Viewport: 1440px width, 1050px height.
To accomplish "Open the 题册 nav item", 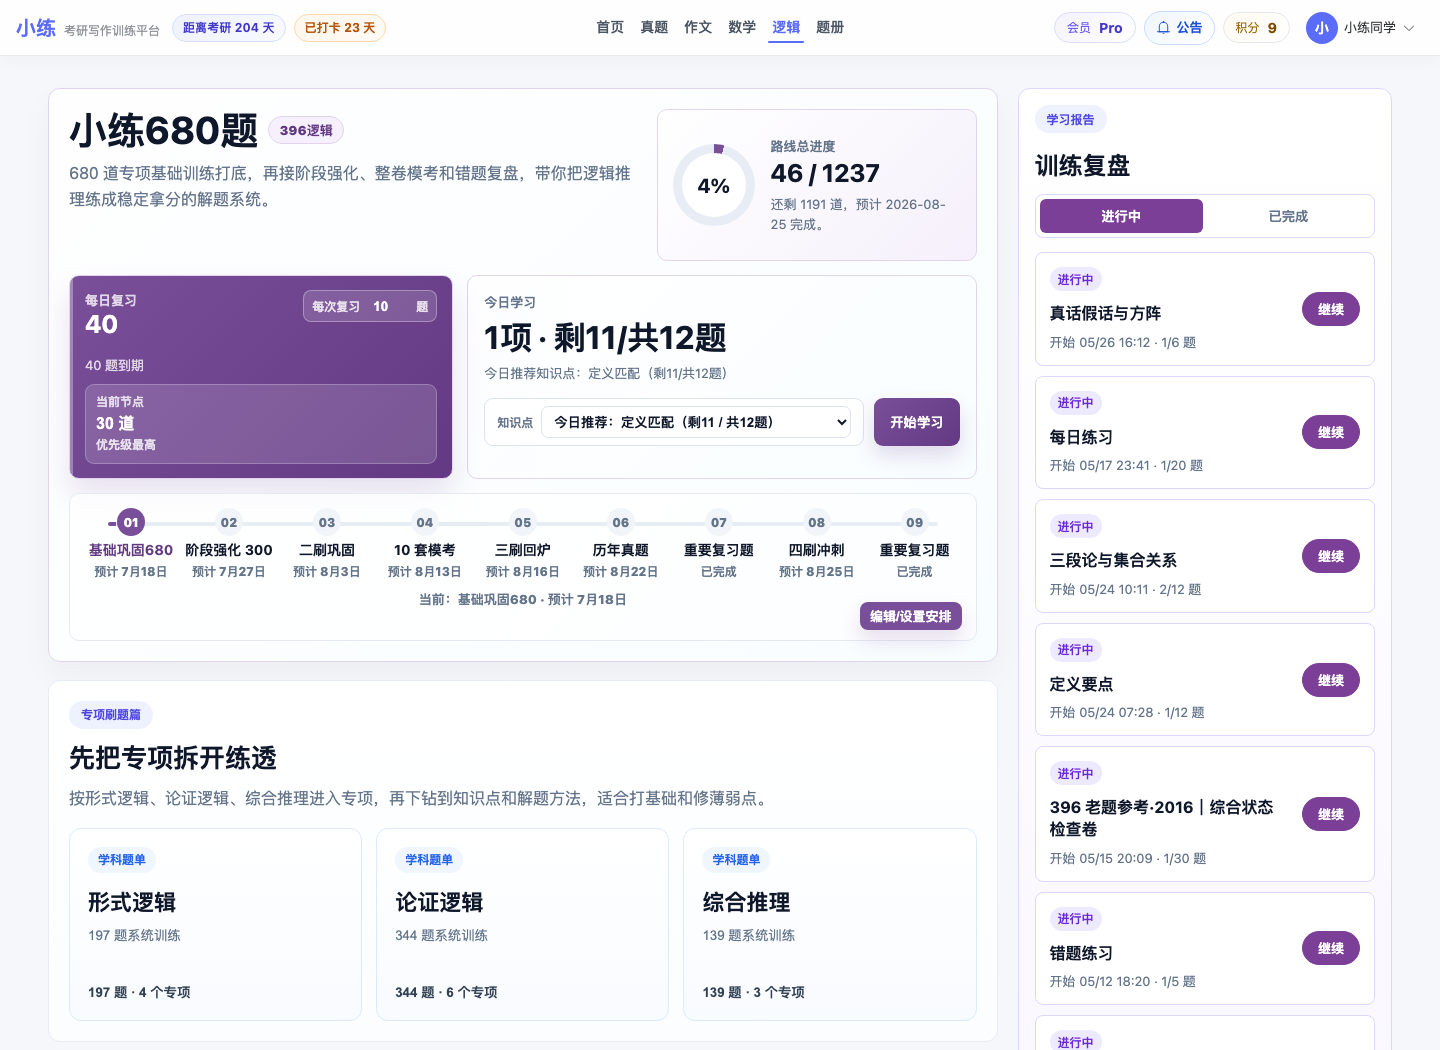I will [x=830, y=28].
